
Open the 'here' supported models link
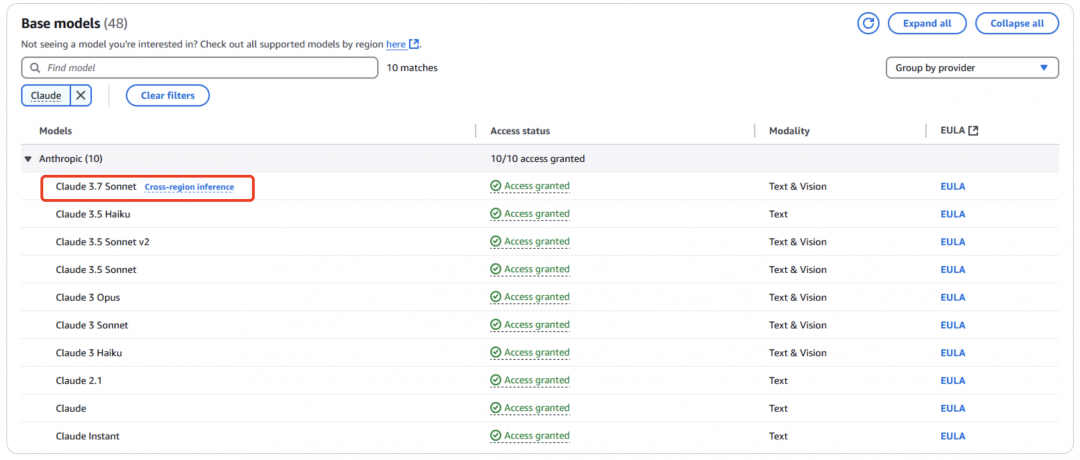396,44
